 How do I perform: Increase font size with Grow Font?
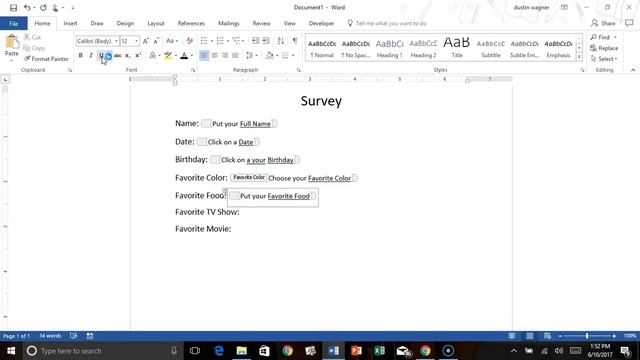146,41
